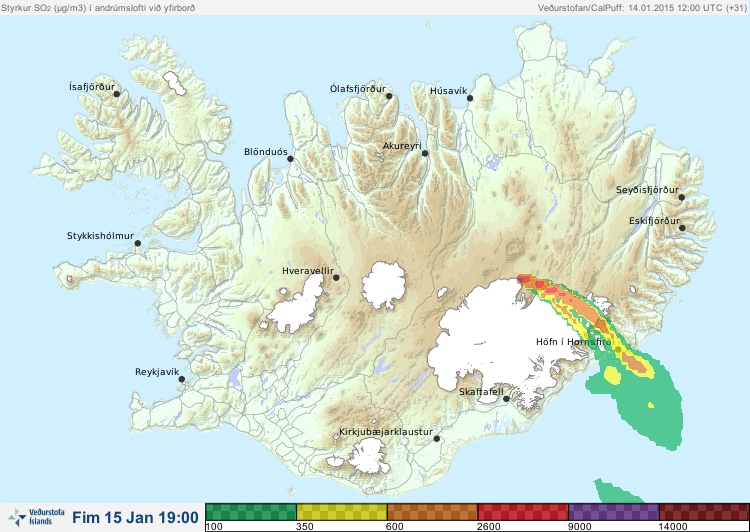The height and width of the screenshot is (532, 750).
Task: Click the Ísafjörður town label
Action: pyautogui.click(x=92, y=87)
